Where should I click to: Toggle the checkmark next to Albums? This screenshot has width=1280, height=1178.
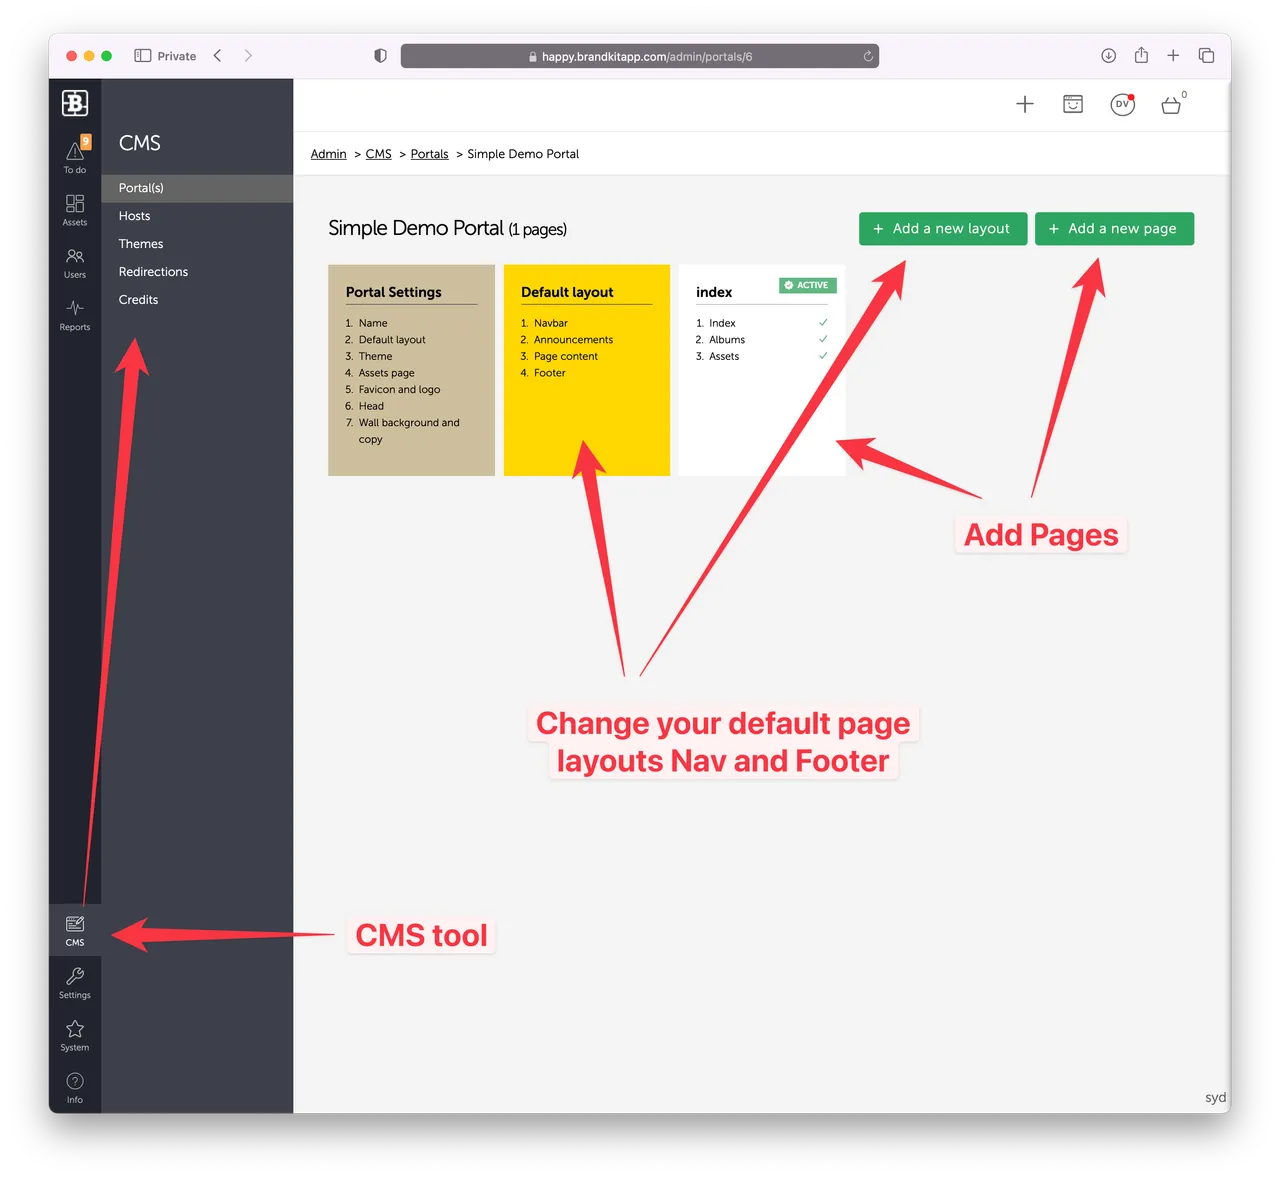(x=823, y=339)
